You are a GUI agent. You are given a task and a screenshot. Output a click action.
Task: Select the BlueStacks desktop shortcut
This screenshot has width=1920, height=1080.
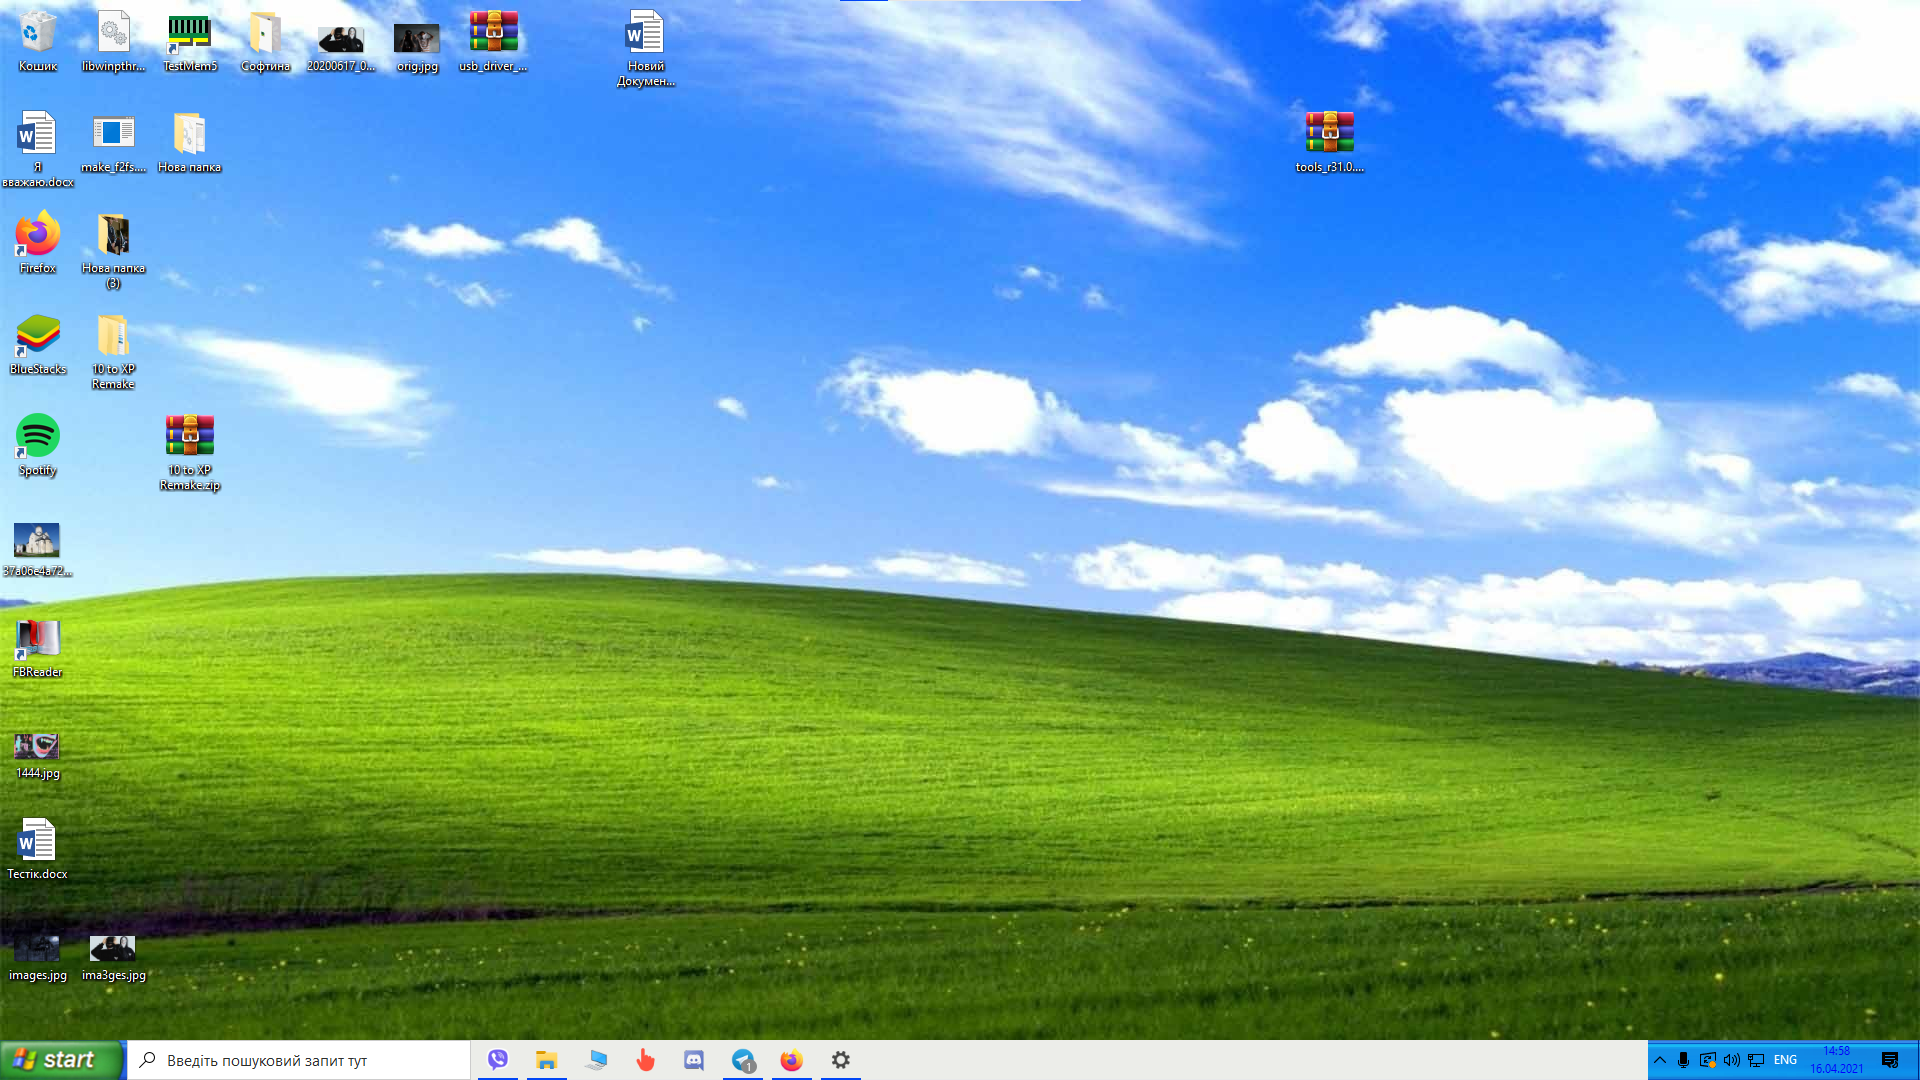click(x=38, y=344)
